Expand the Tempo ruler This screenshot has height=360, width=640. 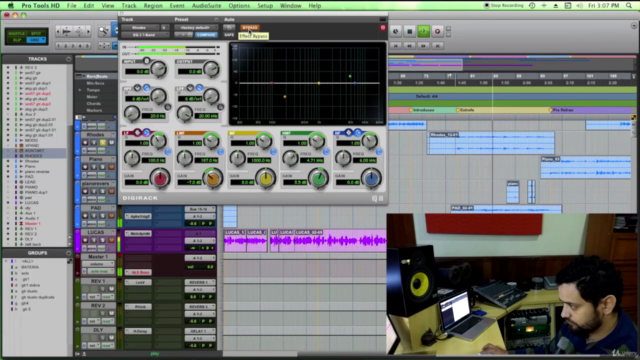click(80, 90)
